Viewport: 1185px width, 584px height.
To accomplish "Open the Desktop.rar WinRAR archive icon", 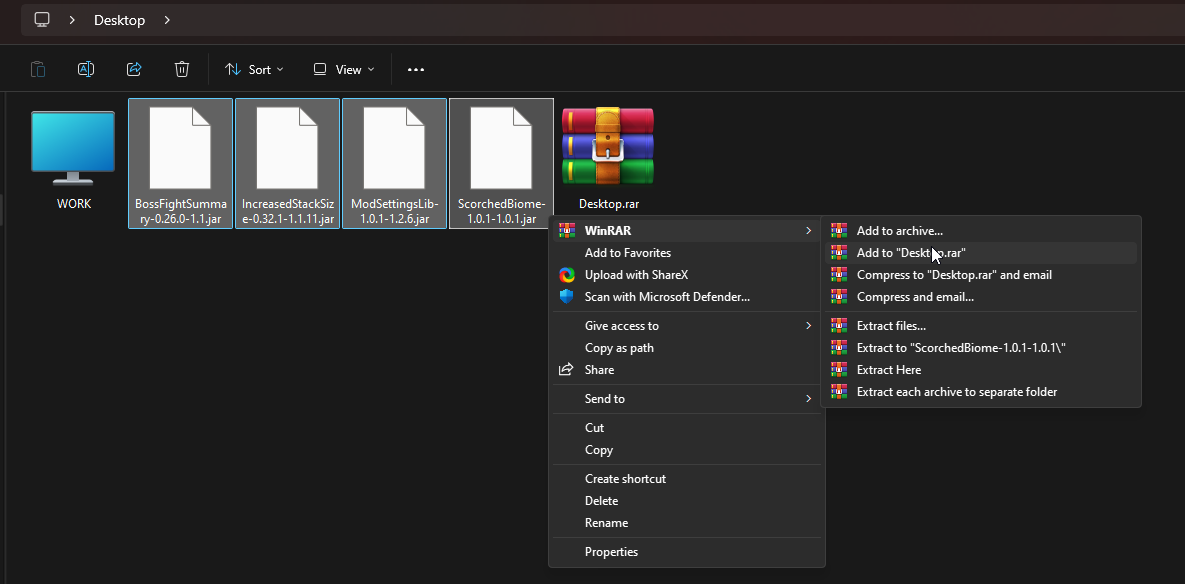I will [x=608, y=148].
